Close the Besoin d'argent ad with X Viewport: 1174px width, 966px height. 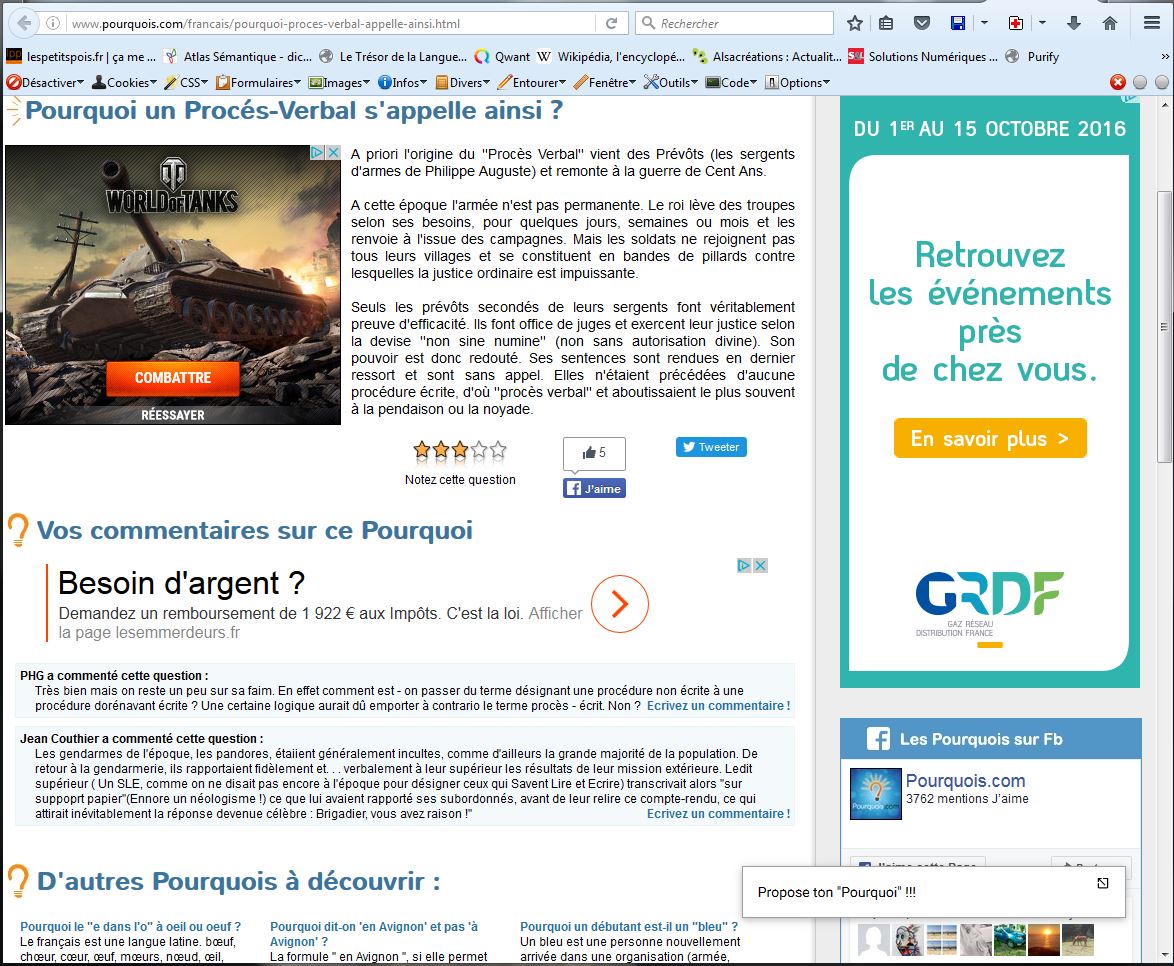[x=760, y=566]
